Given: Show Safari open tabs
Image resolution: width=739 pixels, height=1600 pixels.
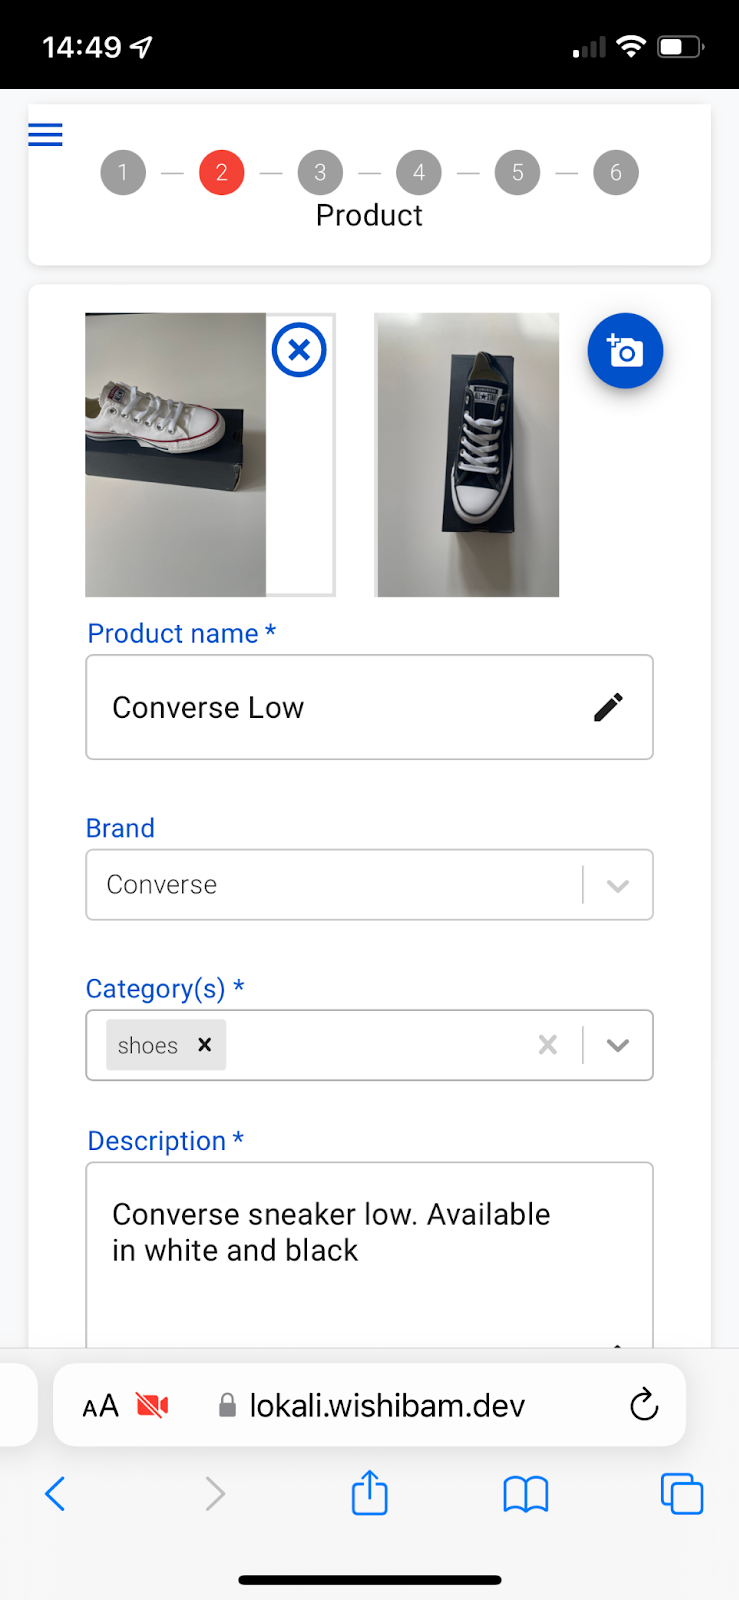Looking at the screenshot, I should point(682,1494).
